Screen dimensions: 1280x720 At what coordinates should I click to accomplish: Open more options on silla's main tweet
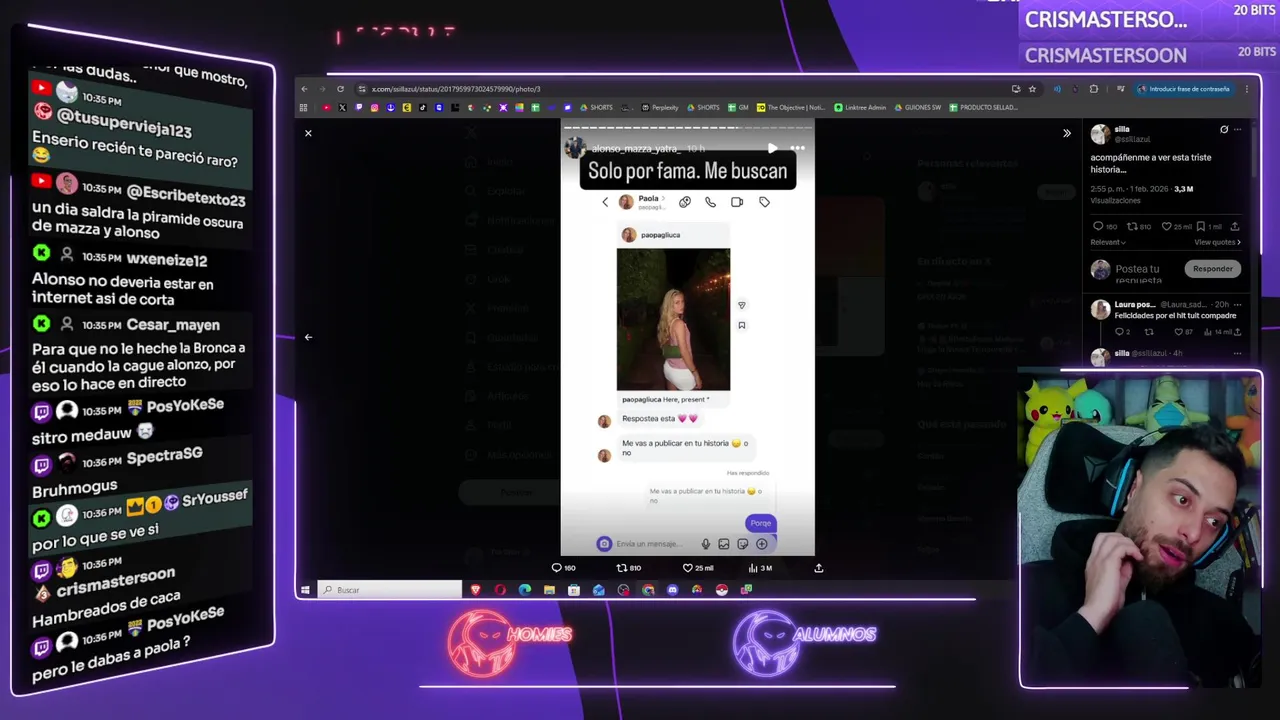(x=1238, y=129)
